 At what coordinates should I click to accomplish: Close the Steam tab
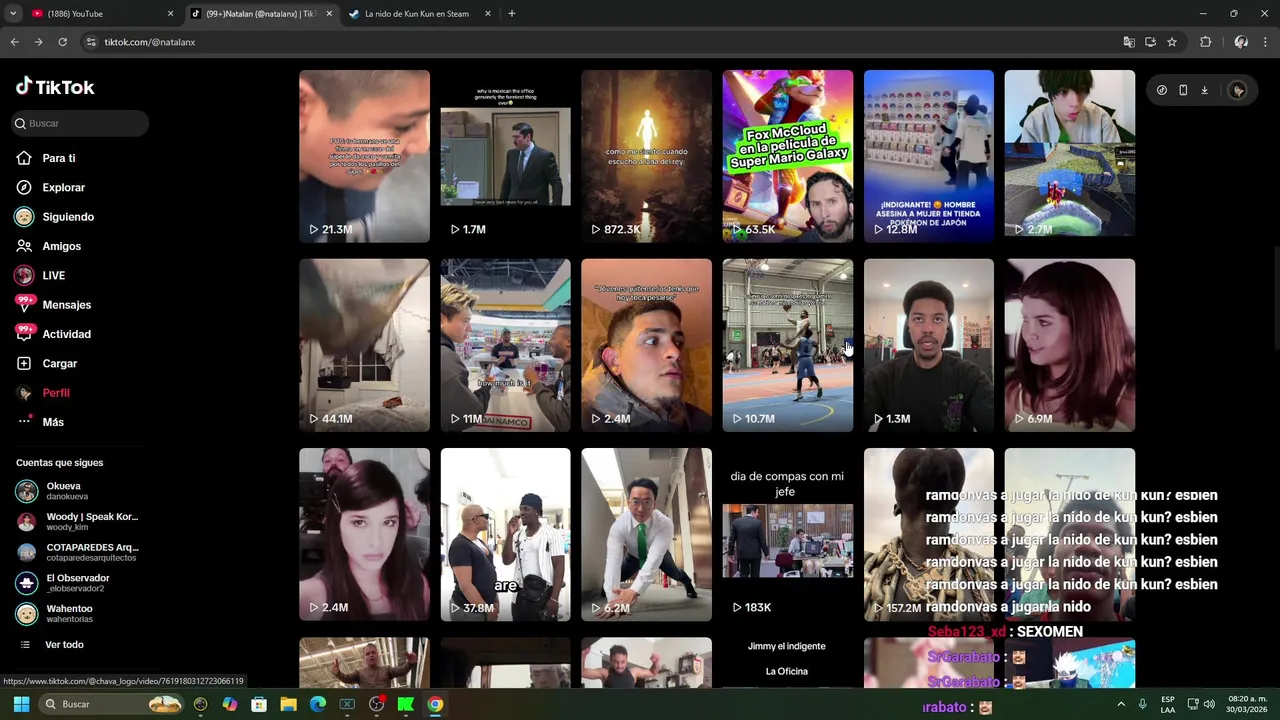pos(488,14)
